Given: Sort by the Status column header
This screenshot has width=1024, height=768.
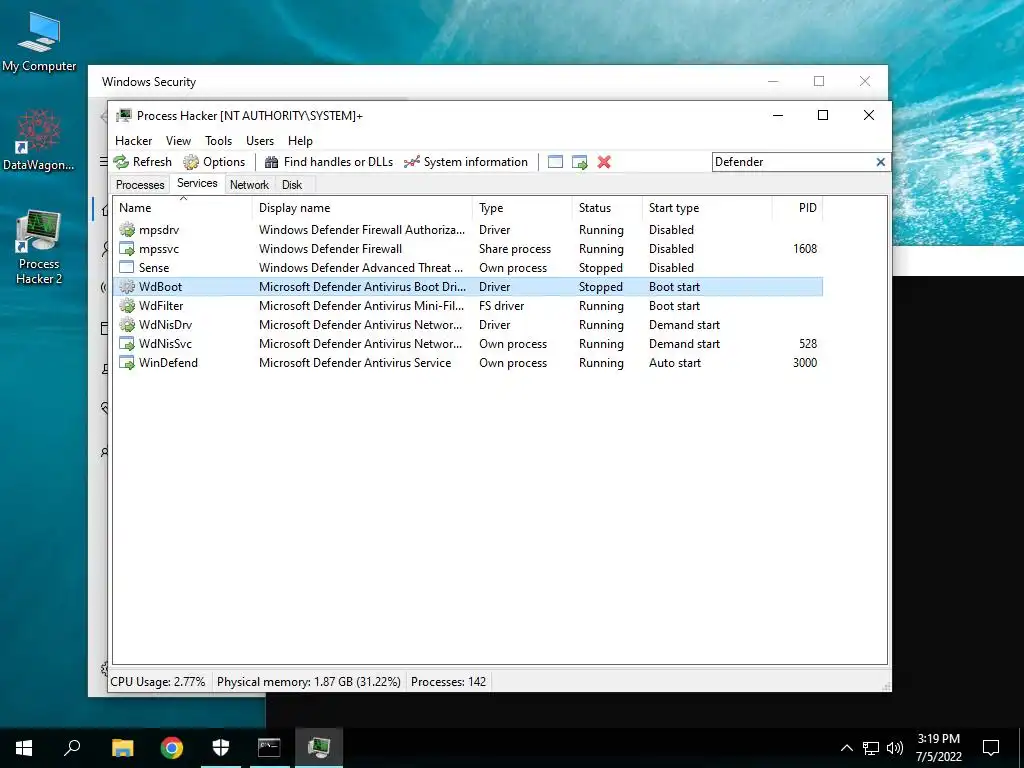Looking at the screenshot, I should pyautogui.click(x=607, y=208).
